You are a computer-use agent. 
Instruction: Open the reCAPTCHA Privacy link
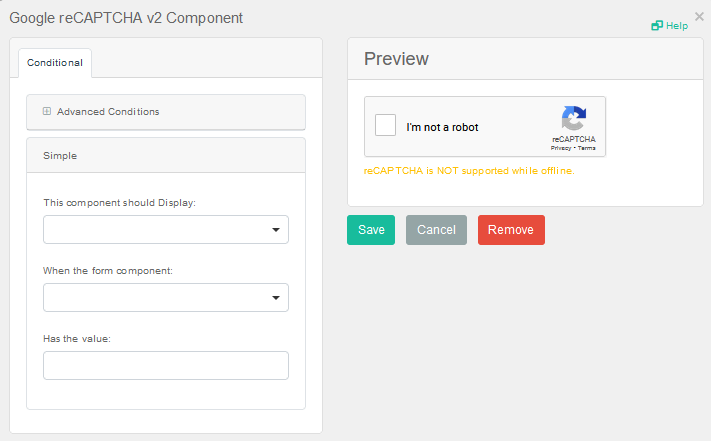tap(560, 148)
